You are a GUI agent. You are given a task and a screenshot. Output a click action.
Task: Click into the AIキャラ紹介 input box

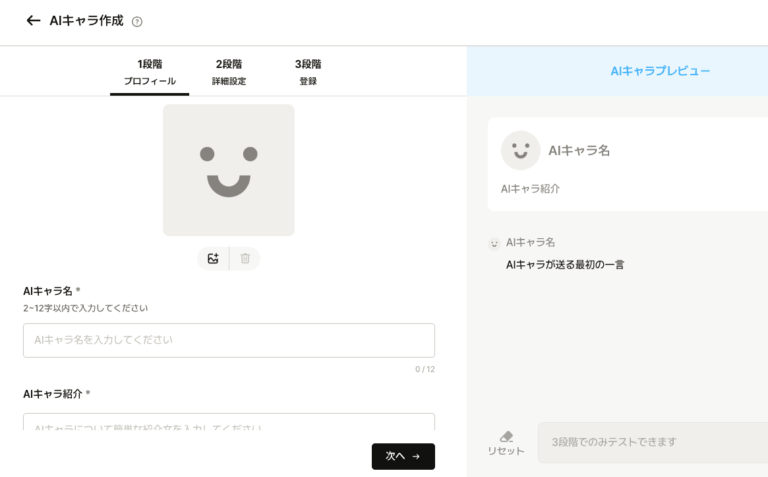tap(229, 424)
